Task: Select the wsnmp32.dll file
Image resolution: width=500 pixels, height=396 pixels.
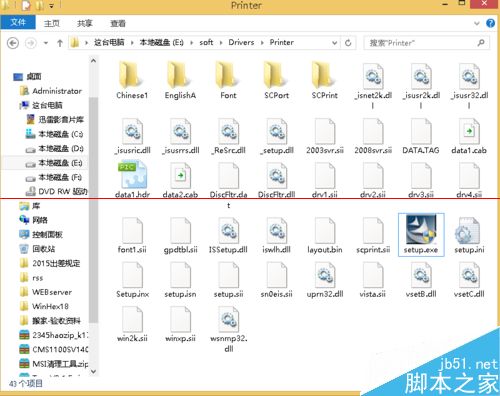Action: click(229, 329)
